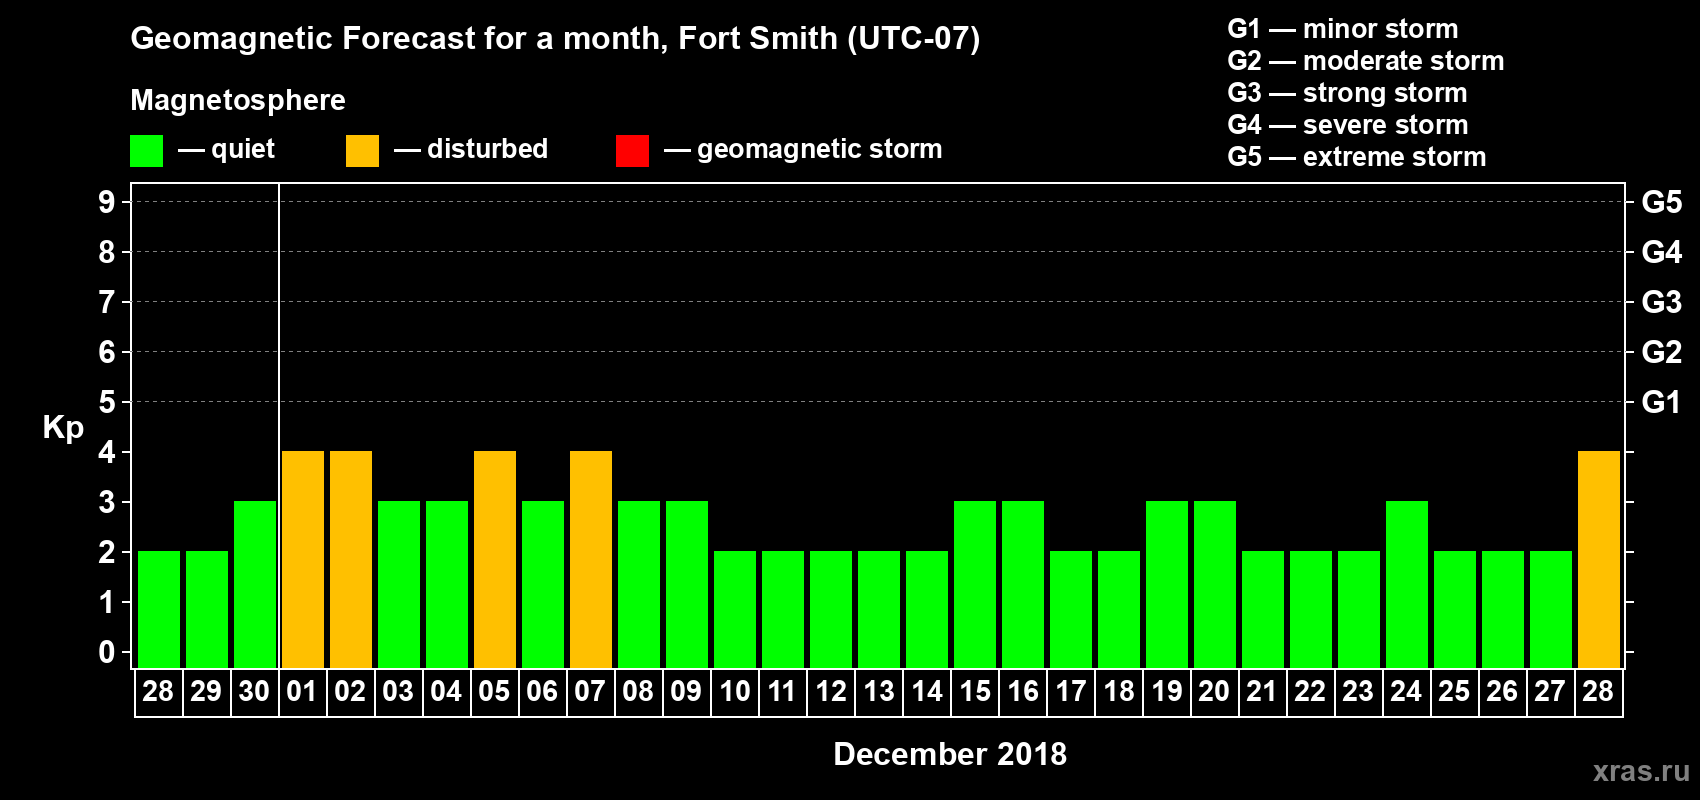Click the red geomagnetic storm legend swatch
This screenshot has width=1700, height=800.
(632, 151)
